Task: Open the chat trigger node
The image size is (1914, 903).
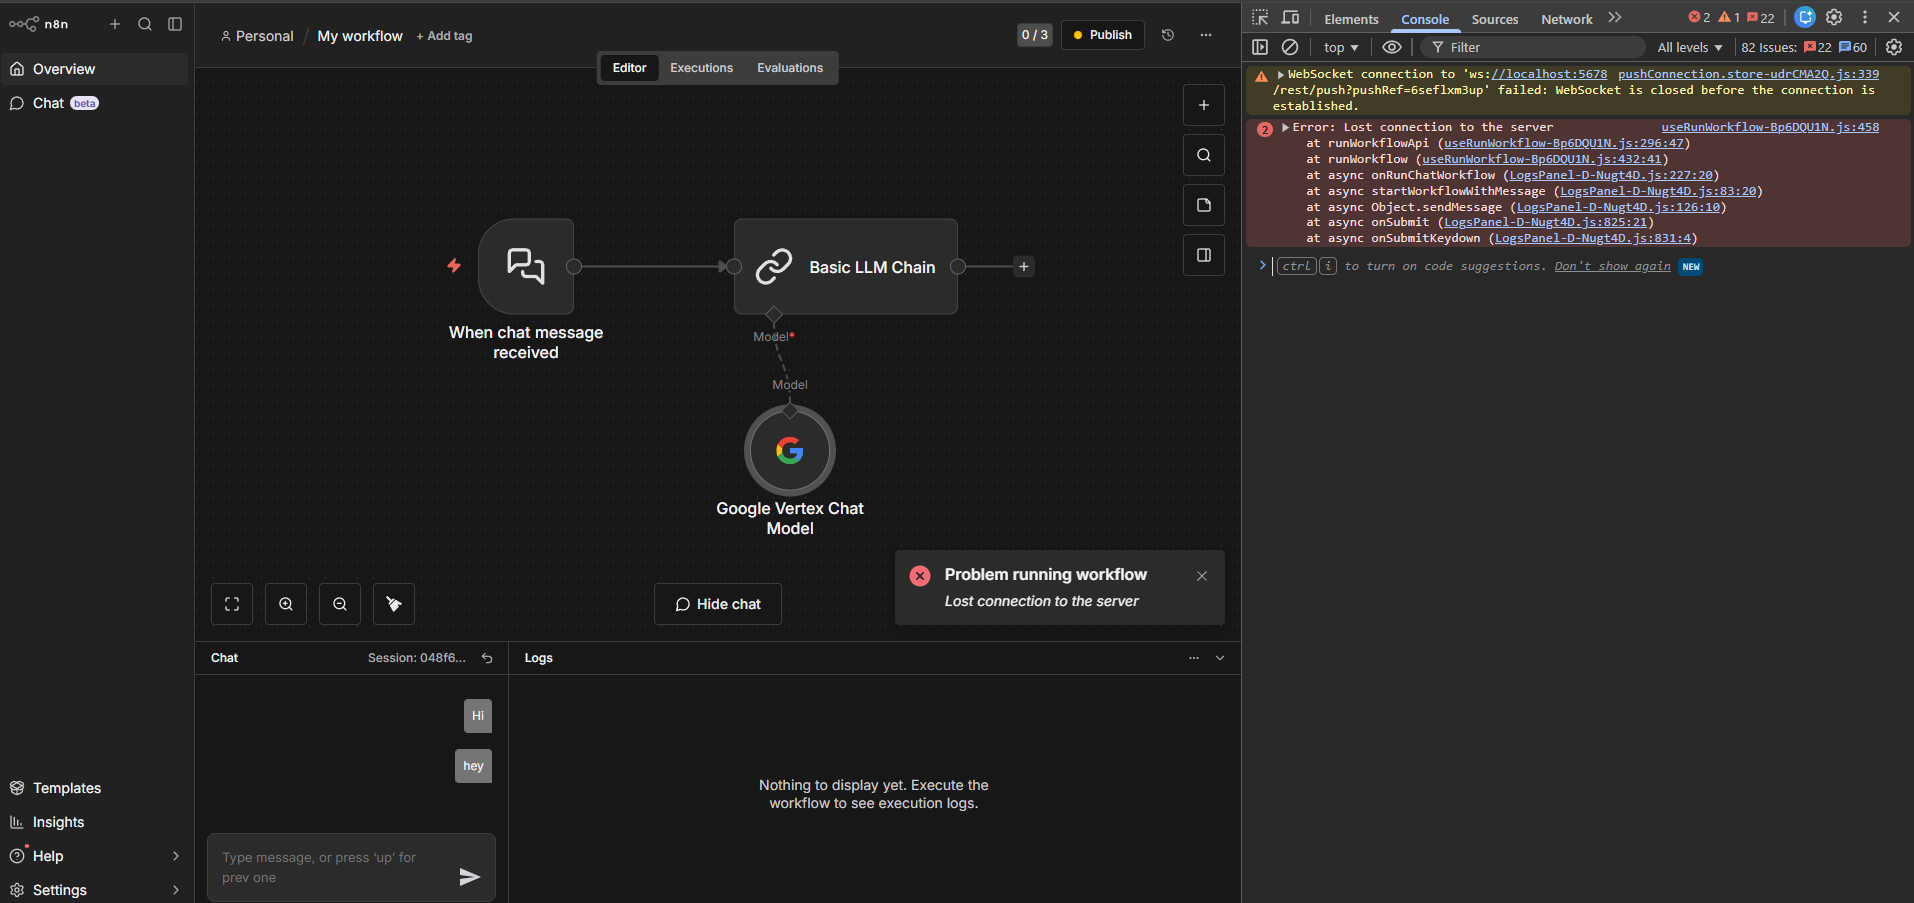Action: pos(526,267)
